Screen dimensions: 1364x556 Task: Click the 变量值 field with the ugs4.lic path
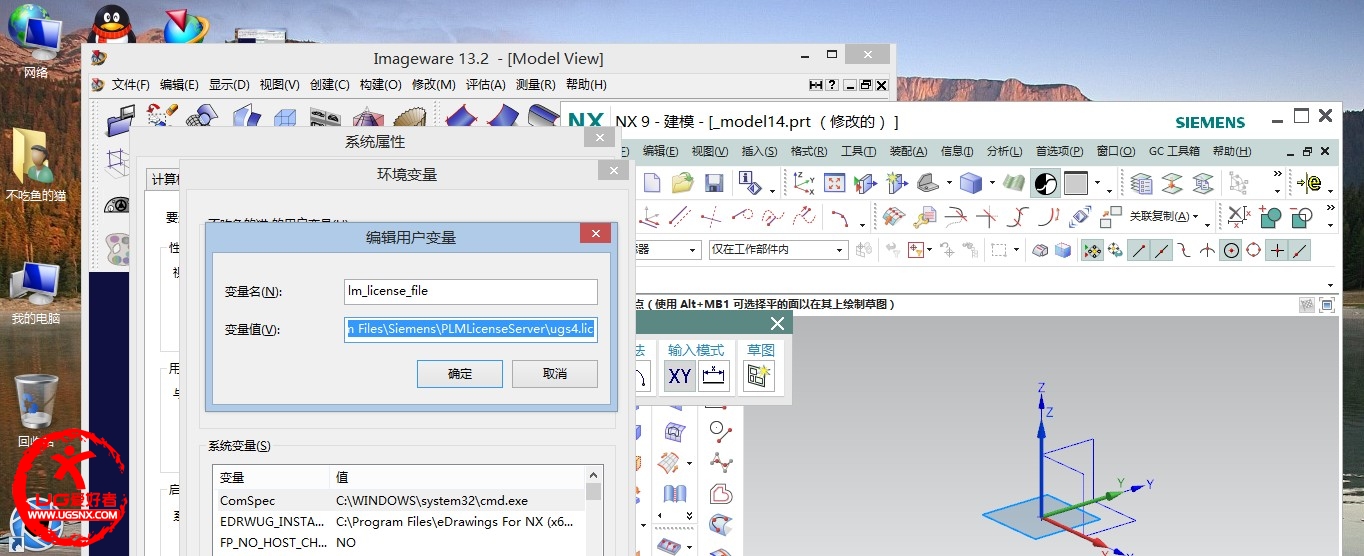point(471,329)
